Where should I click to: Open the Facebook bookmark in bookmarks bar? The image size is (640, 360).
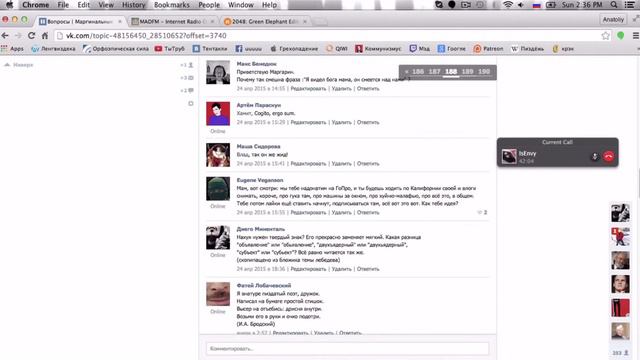pos(249,49)
